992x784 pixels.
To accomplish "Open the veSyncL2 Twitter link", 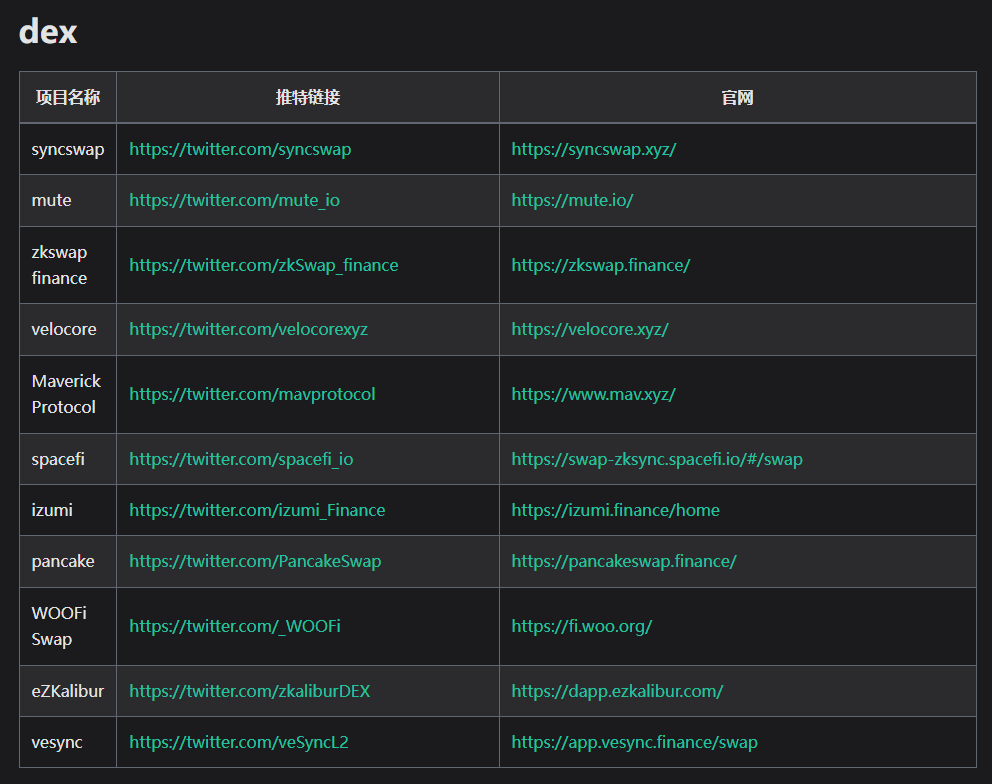I will pos(239,743).
